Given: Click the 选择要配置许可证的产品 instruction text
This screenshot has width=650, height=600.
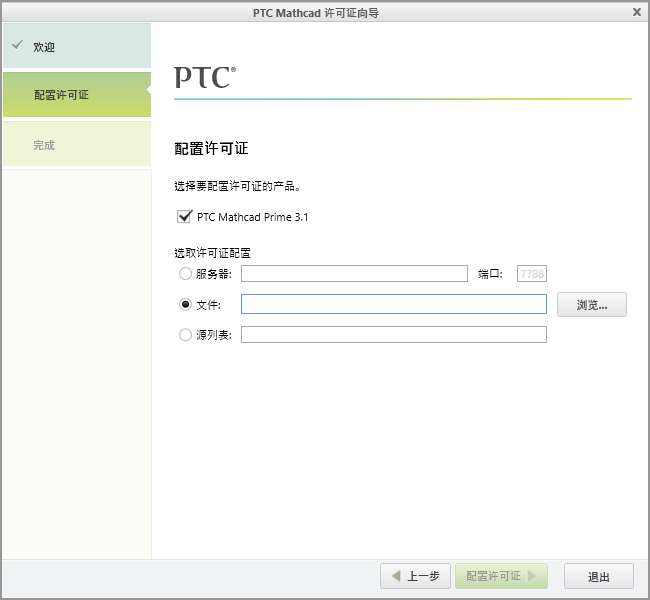Looking at the screenshot, I should coord(237,186).
